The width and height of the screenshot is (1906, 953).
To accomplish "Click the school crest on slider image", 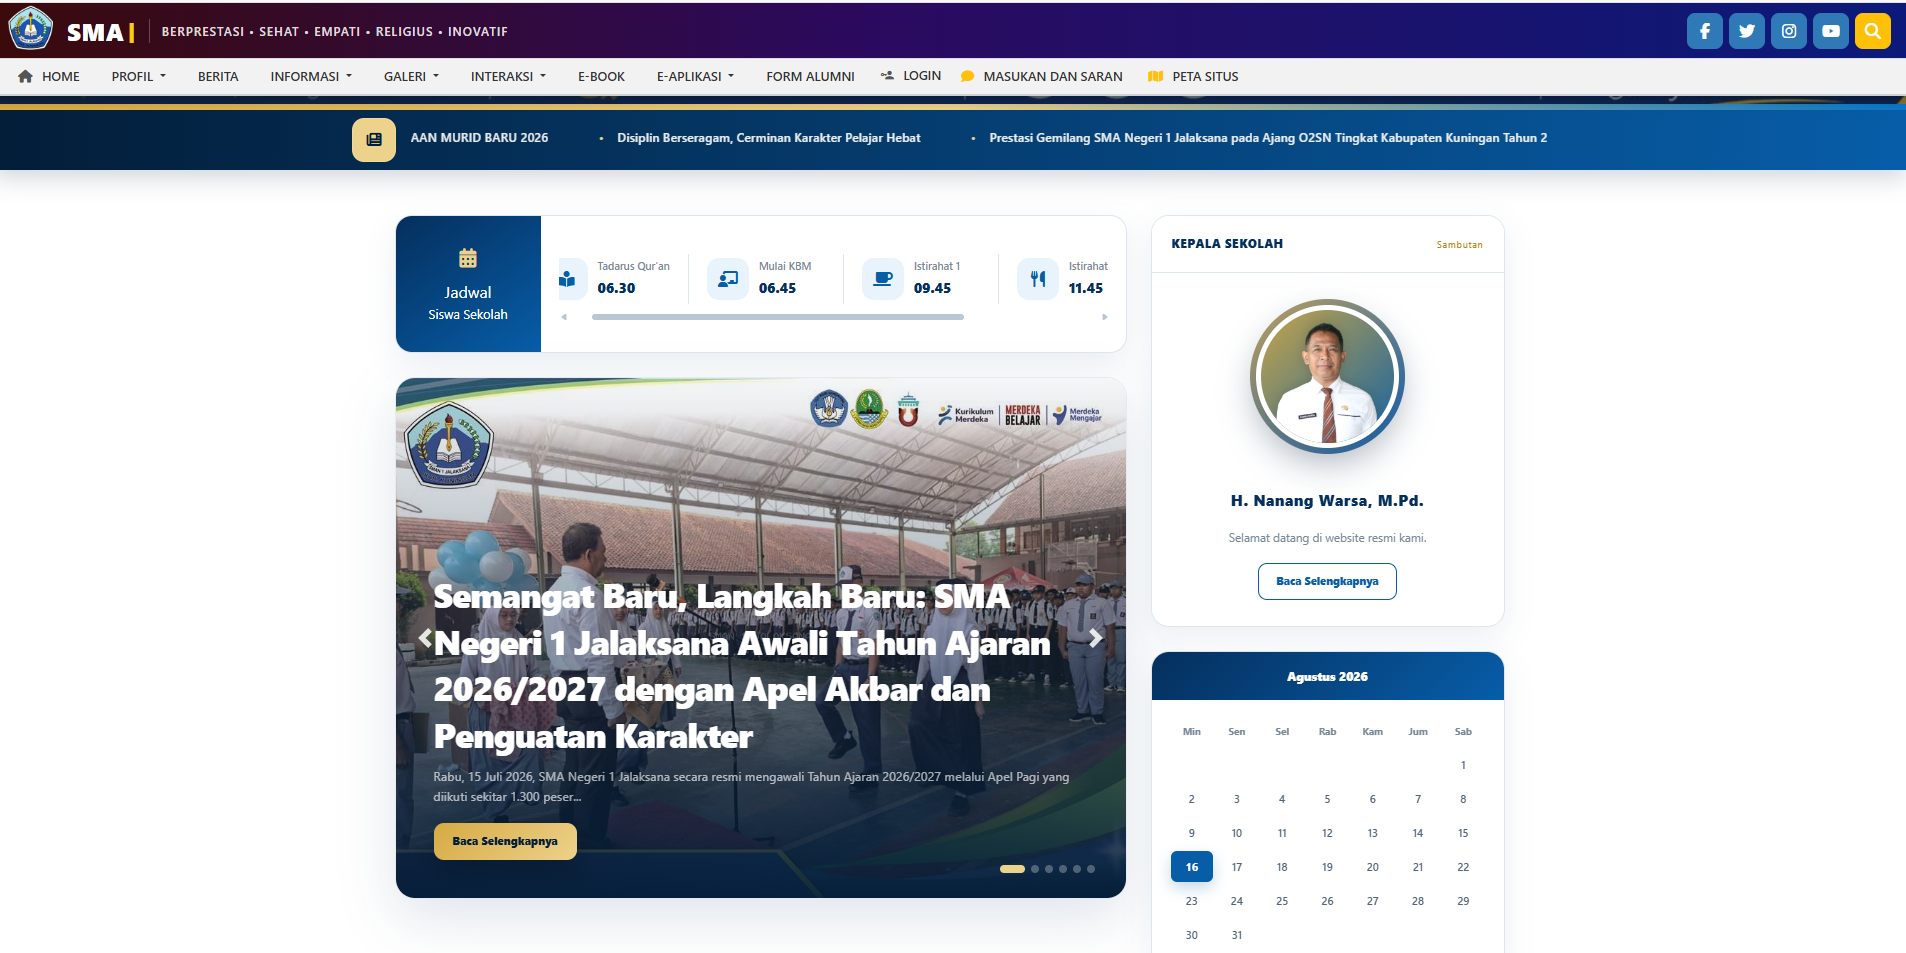I will point(448,445).
